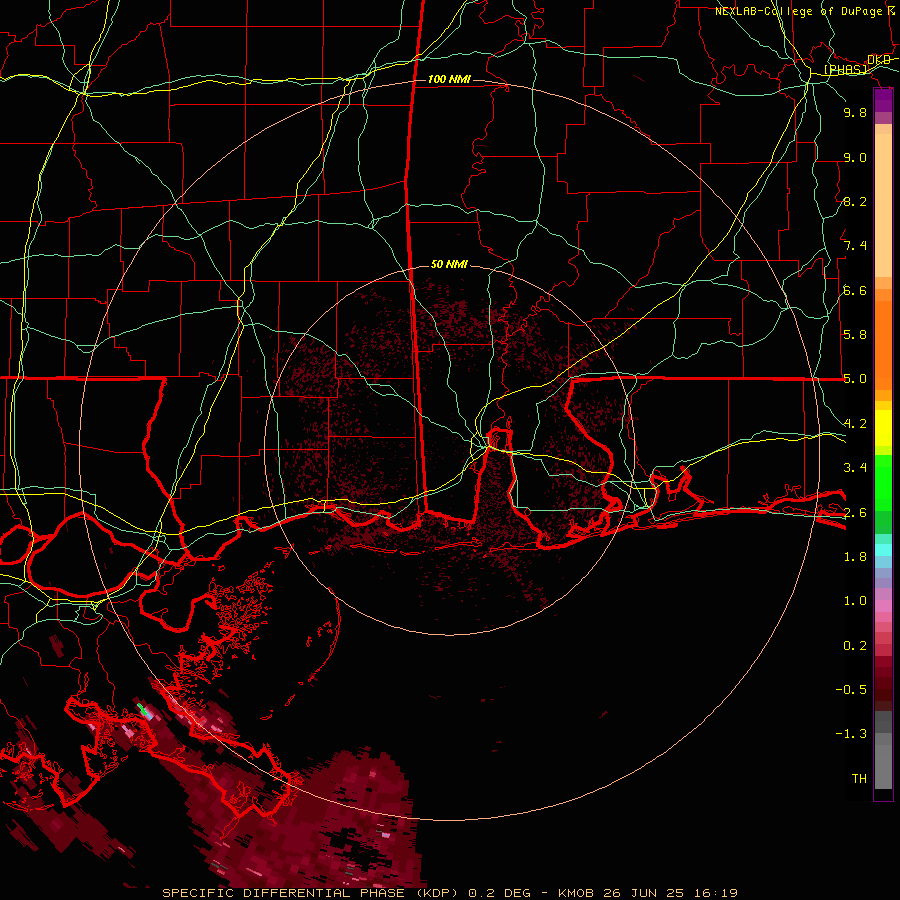Click the light peach color band

coord(883,205)
